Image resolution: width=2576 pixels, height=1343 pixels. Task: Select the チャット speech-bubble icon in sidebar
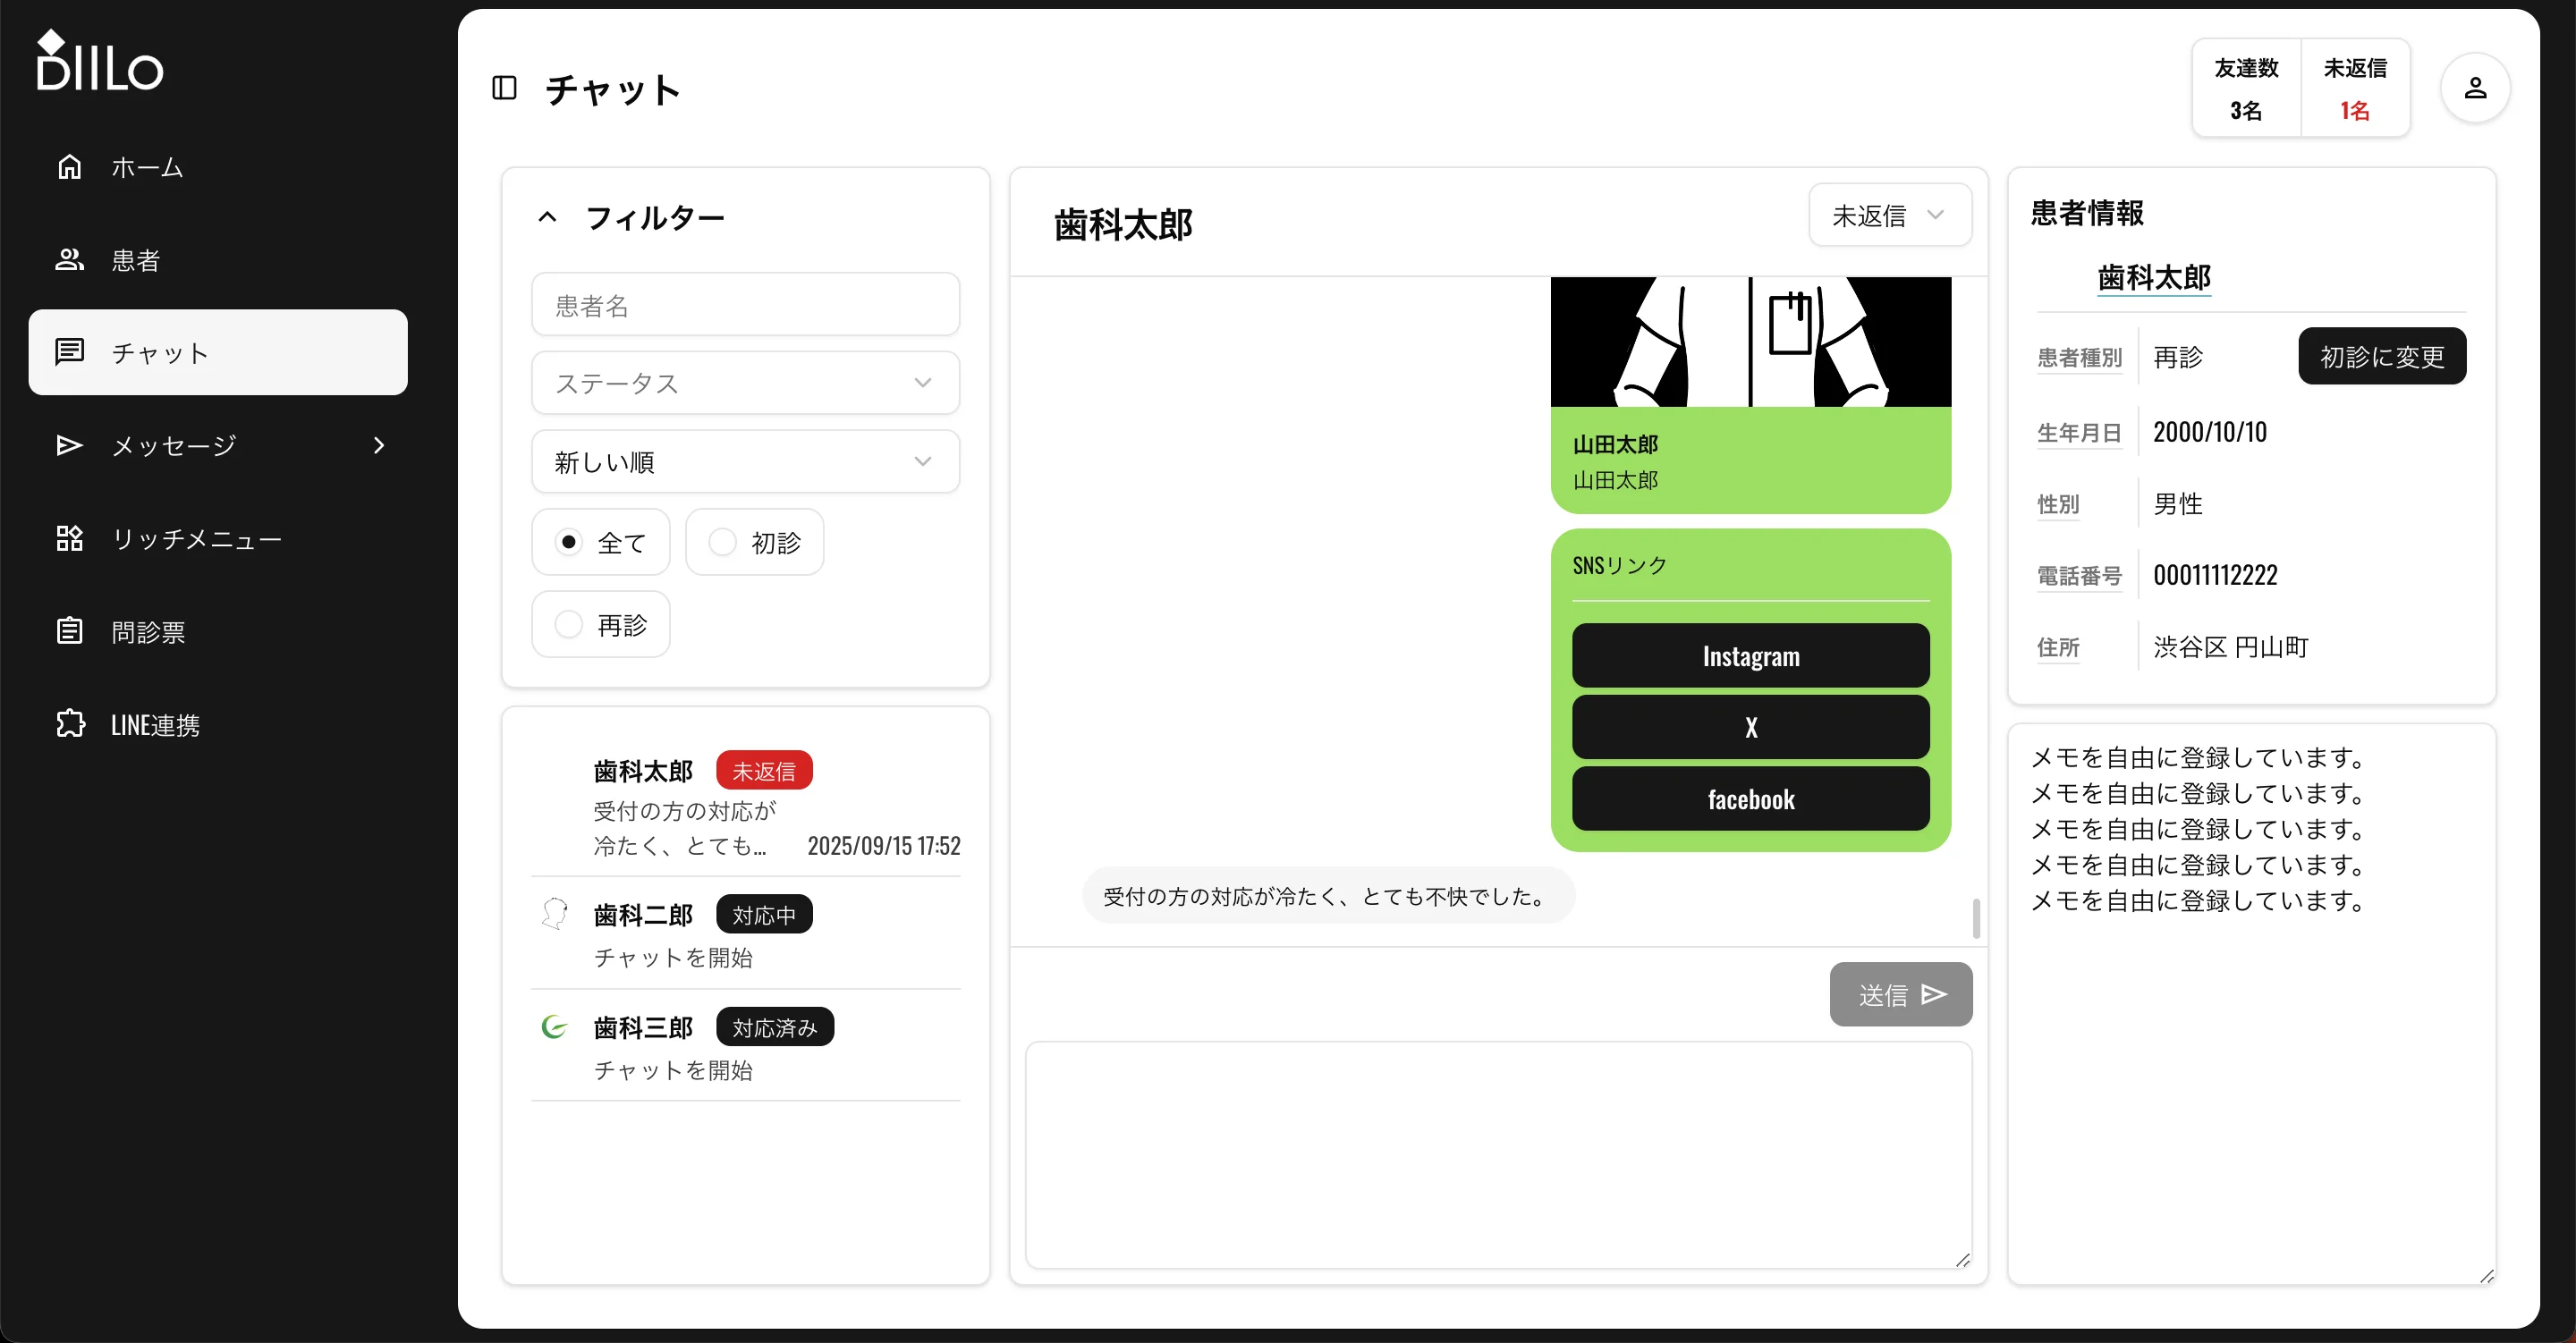[68, 352]
